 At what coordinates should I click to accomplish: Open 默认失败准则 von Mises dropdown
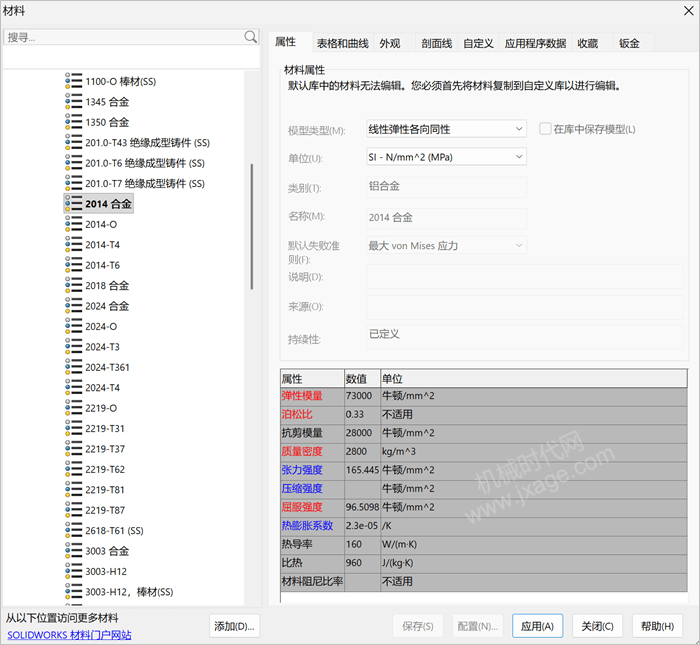point(446,246)
